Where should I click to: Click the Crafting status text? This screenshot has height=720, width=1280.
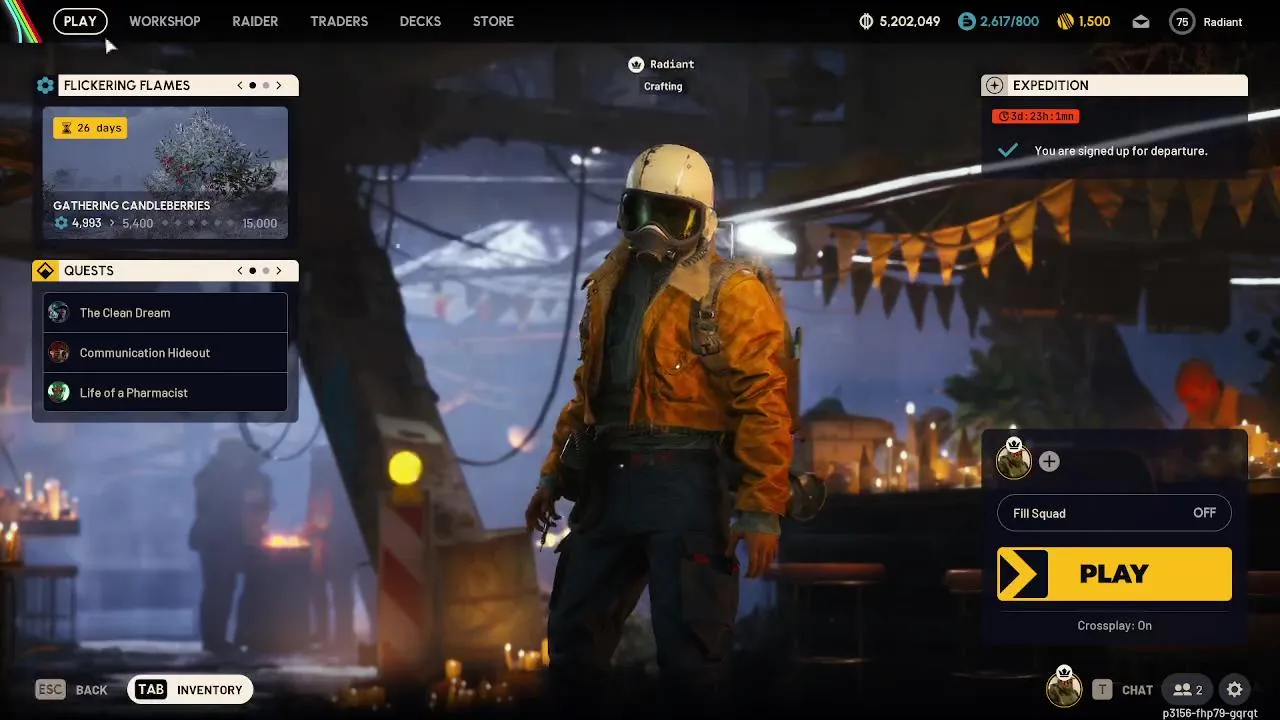click(x=663, y=86)
